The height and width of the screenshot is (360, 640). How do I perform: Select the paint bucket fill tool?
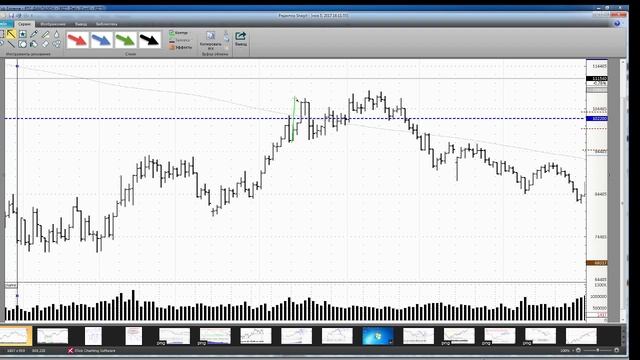click(34, 44)
